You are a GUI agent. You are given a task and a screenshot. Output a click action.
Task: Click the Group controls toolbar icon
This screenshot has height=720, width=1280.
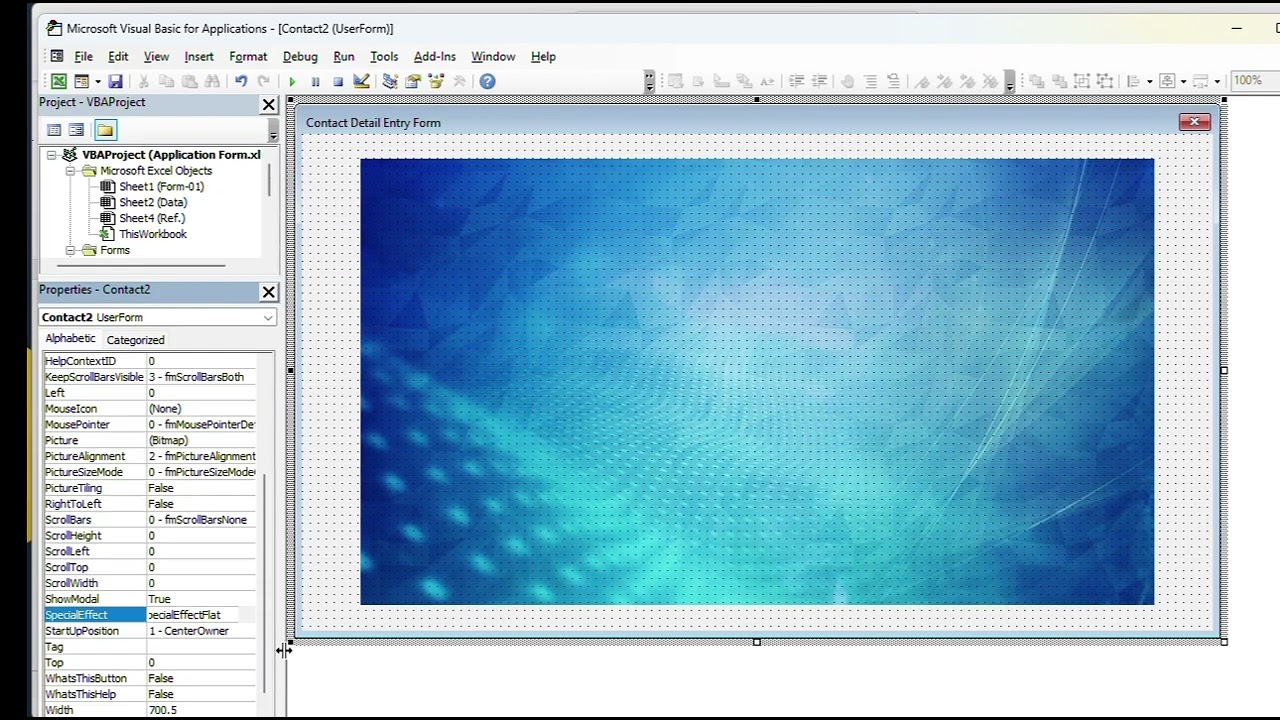(x=1082, y=82)
